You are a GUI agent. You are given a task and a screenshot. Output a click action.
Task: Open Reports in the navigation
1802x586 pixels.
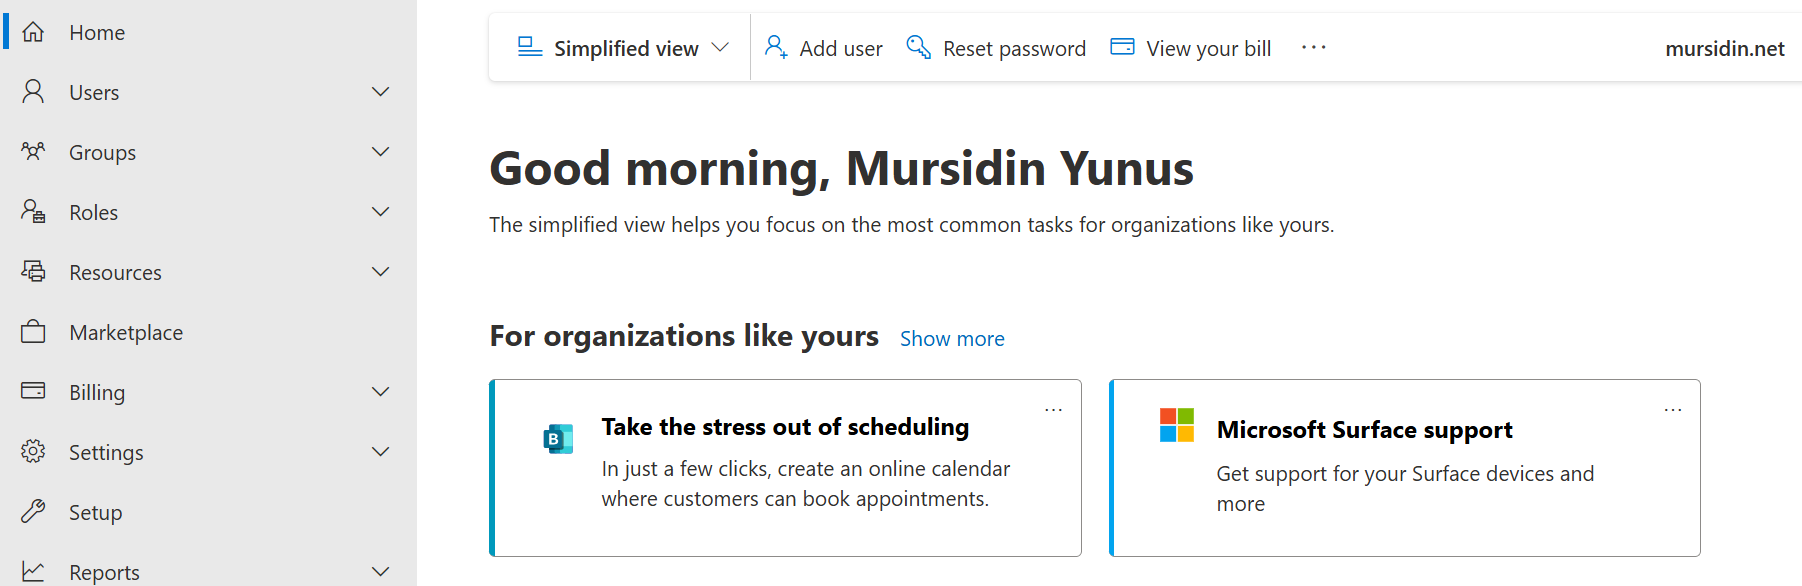point(104,572)
